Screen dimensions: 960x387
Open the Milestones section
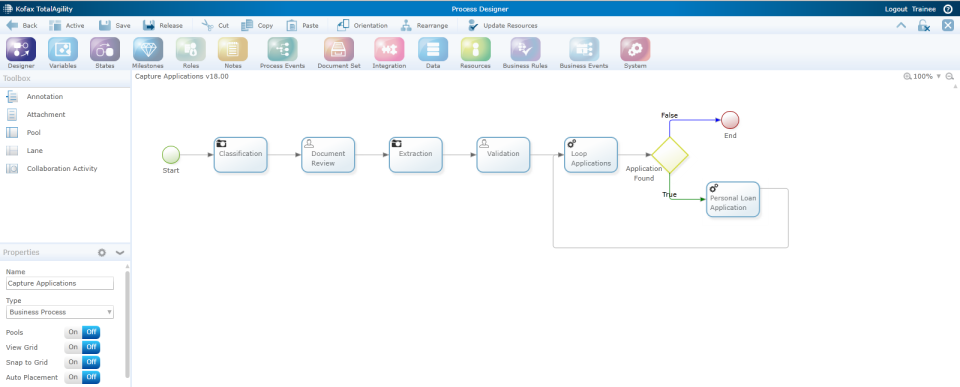point(148,53)
